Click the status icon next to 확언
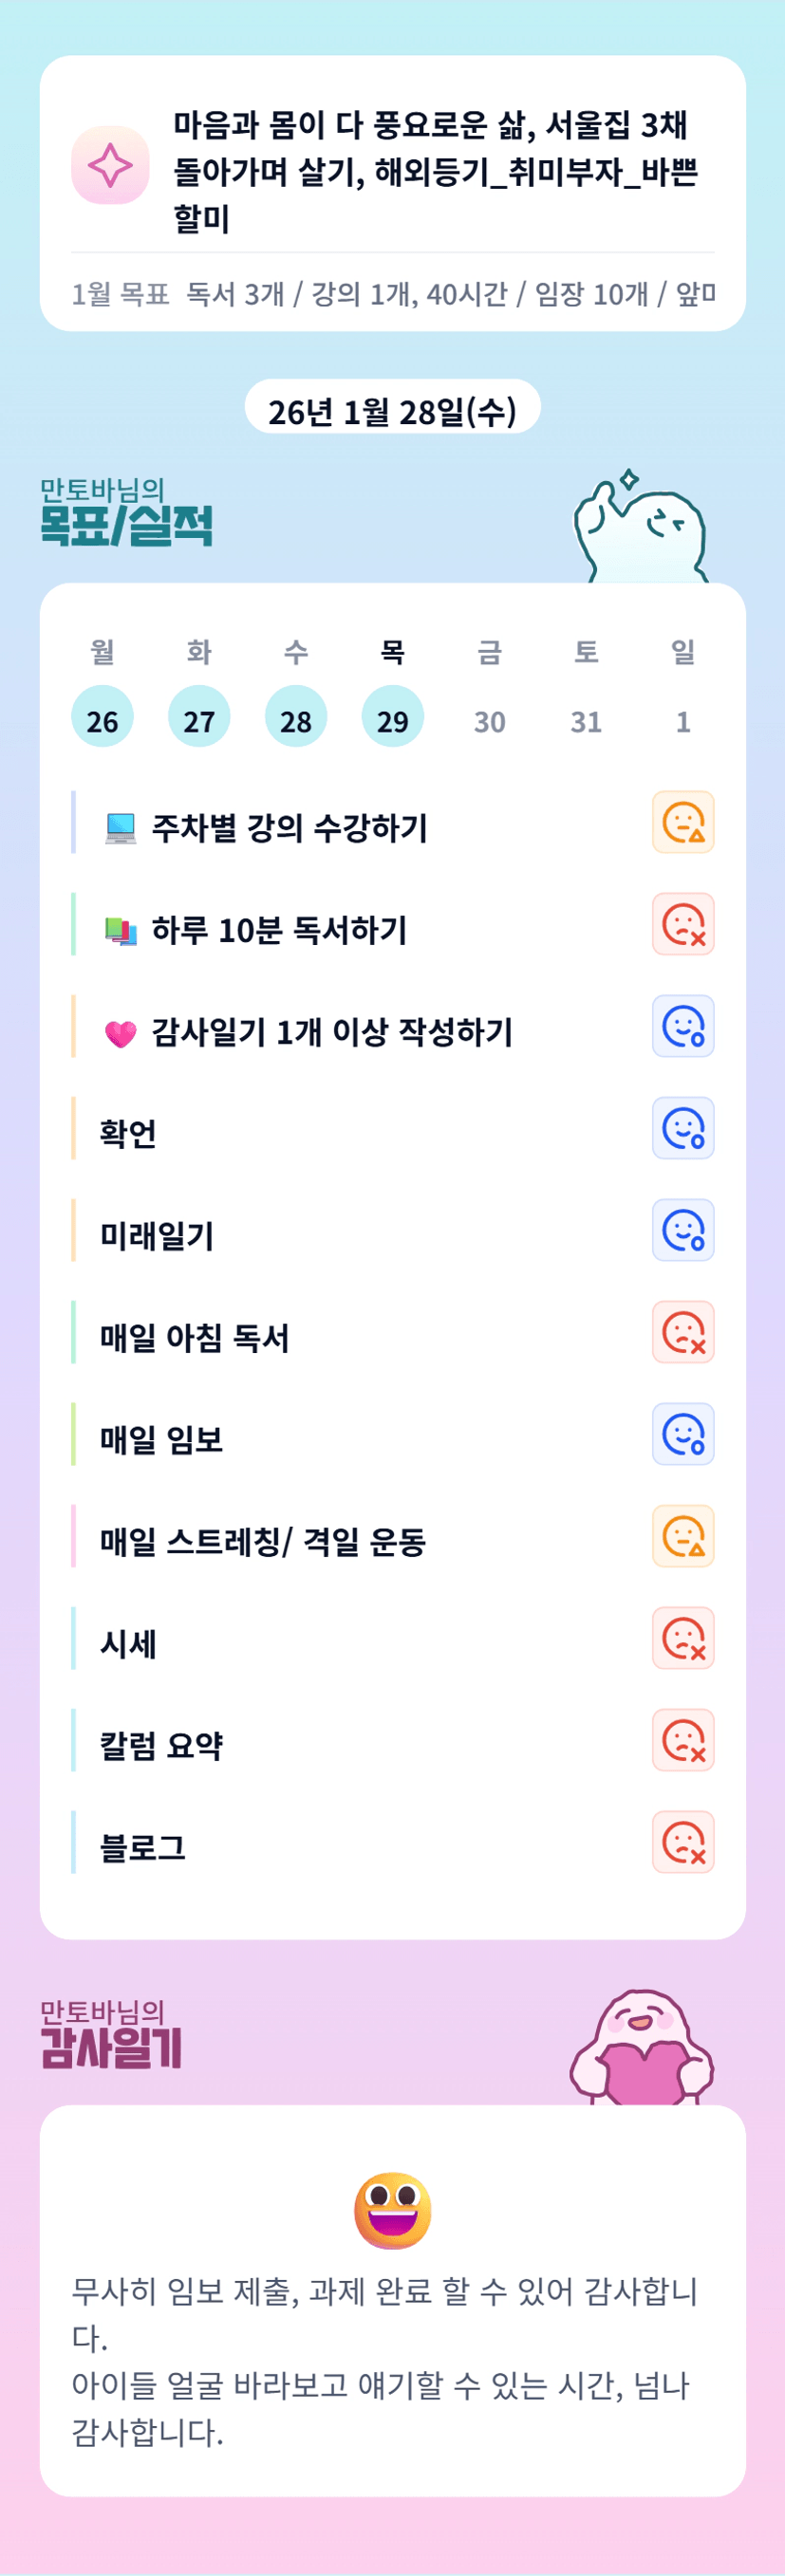Screen dimensions: 785x2576 pyautogui.click(x=683, y=1128)
